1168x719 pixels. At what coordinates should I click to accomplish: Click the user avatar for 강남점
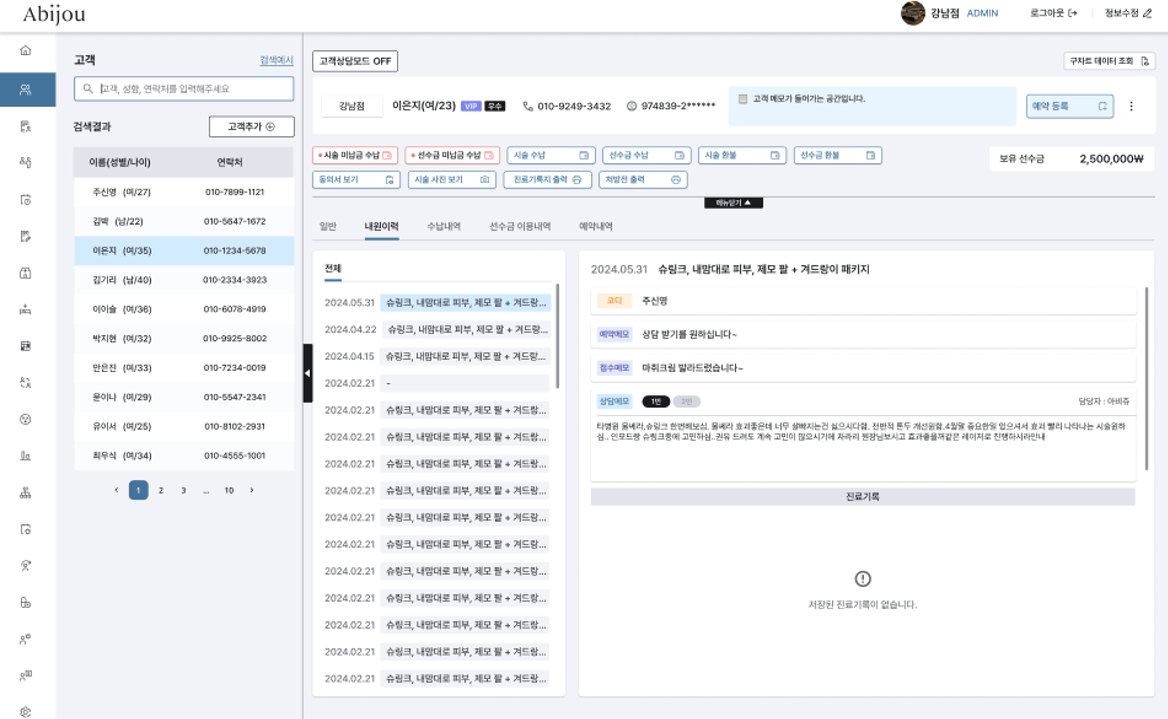pos(912,13)
